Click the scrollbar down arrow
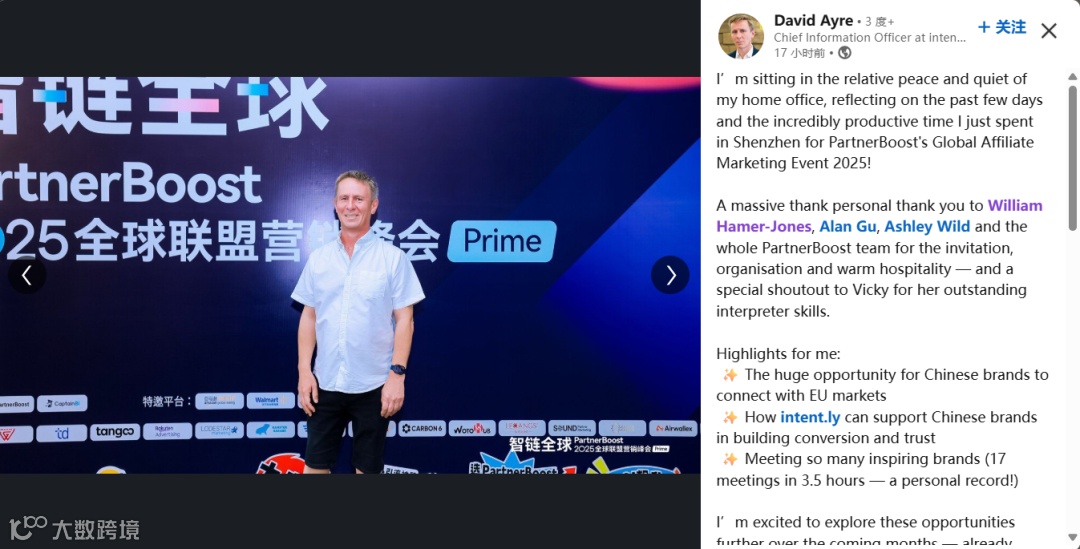Screen dimensions: 1080x549 pos(1072,537)
